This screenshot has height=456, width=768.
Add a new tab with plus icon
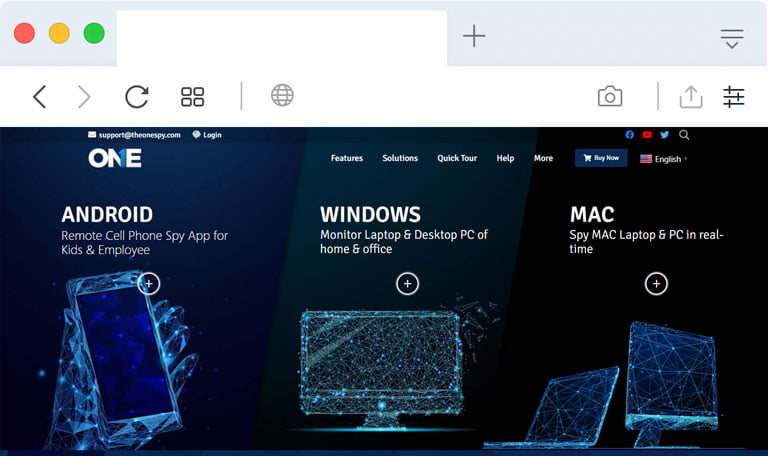(x=474, y=36)
